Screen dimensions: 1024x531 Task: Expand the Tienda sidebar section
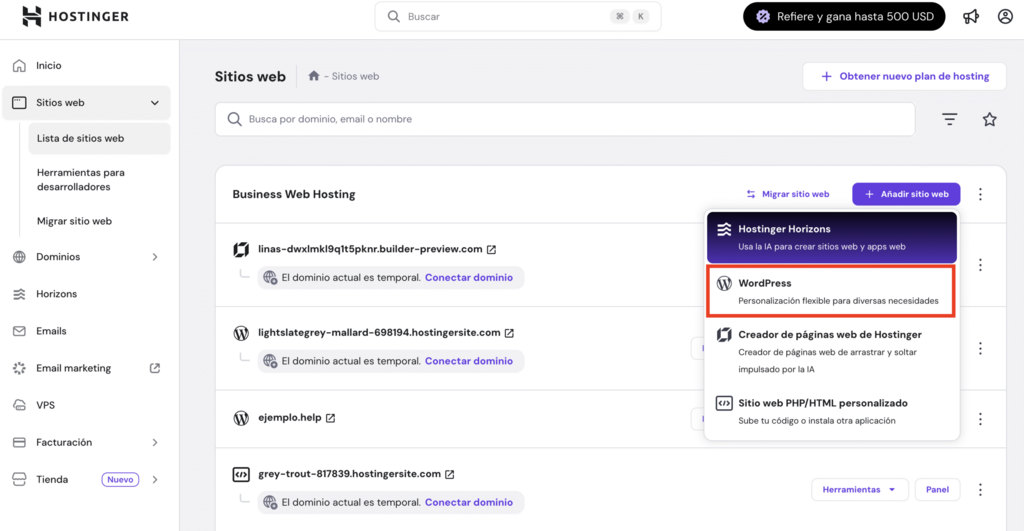tap(155, 479)
